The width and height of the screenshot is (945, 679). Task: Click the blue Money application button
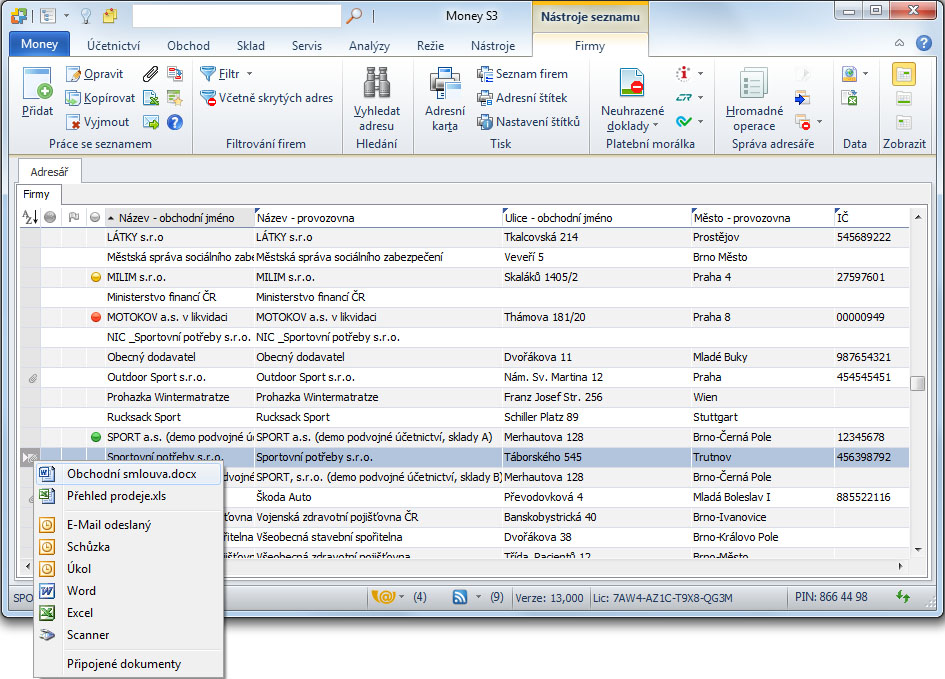(x=39, y=44)
